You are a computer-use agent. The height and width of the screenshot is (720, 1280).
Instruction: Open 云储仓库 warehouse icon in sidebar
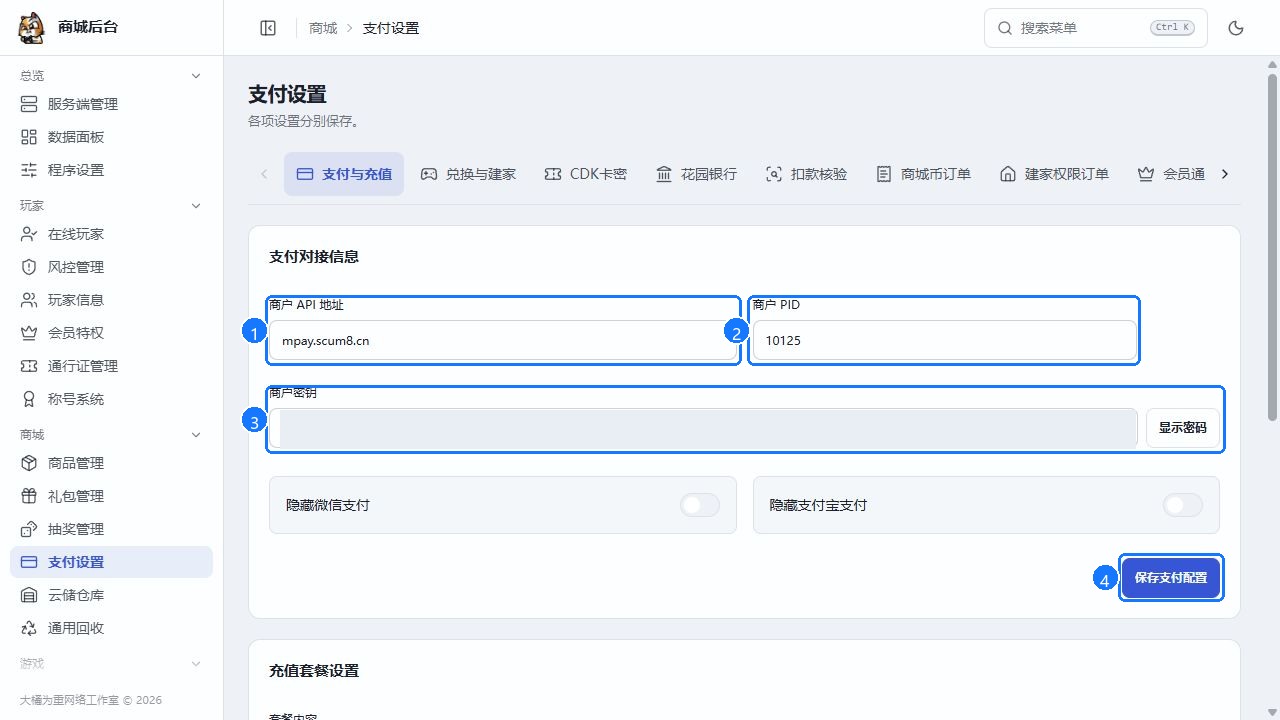pos(29,595)
